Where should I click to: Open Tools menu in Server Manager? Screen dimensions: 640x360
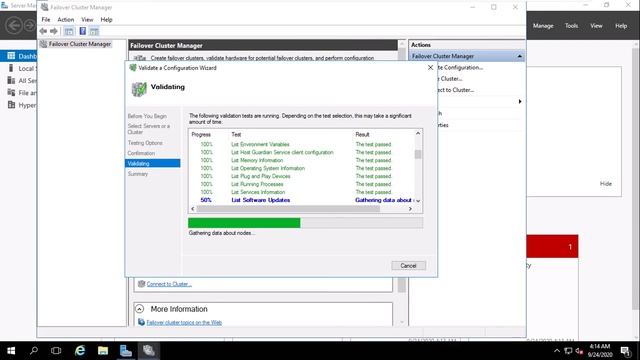coord(571,26)
